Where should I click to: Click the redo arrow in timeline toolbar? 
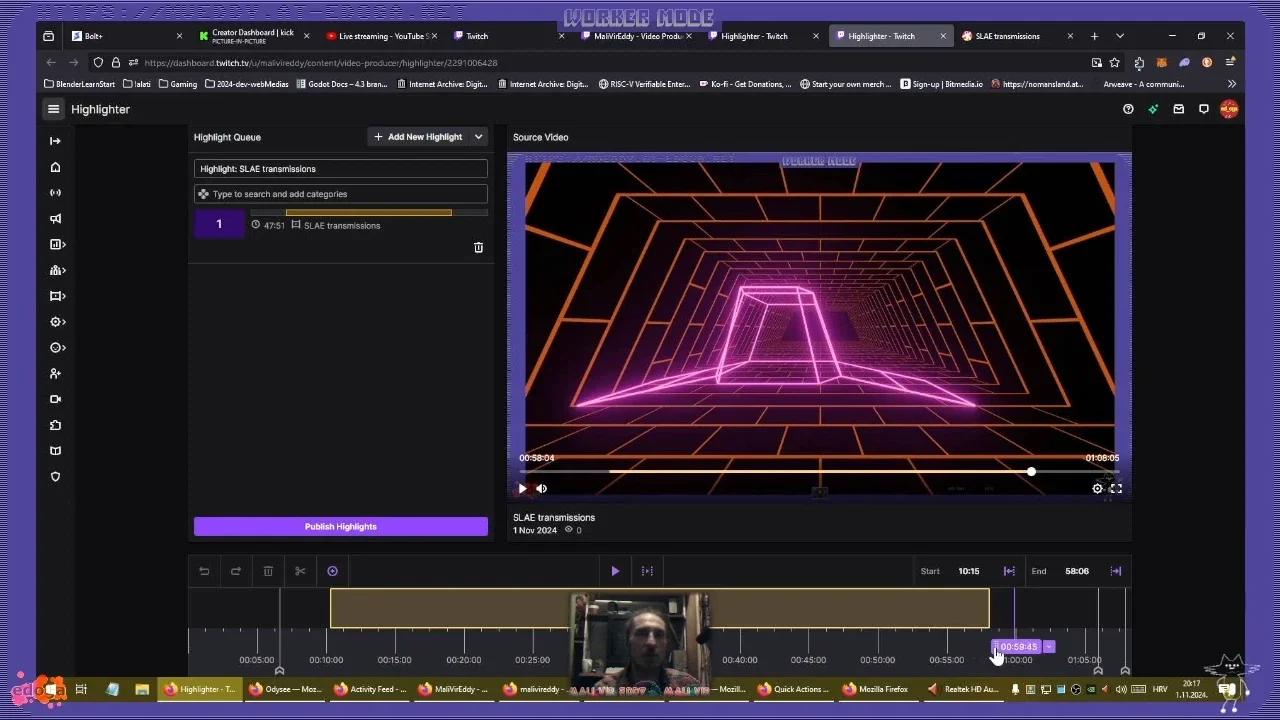236,571
